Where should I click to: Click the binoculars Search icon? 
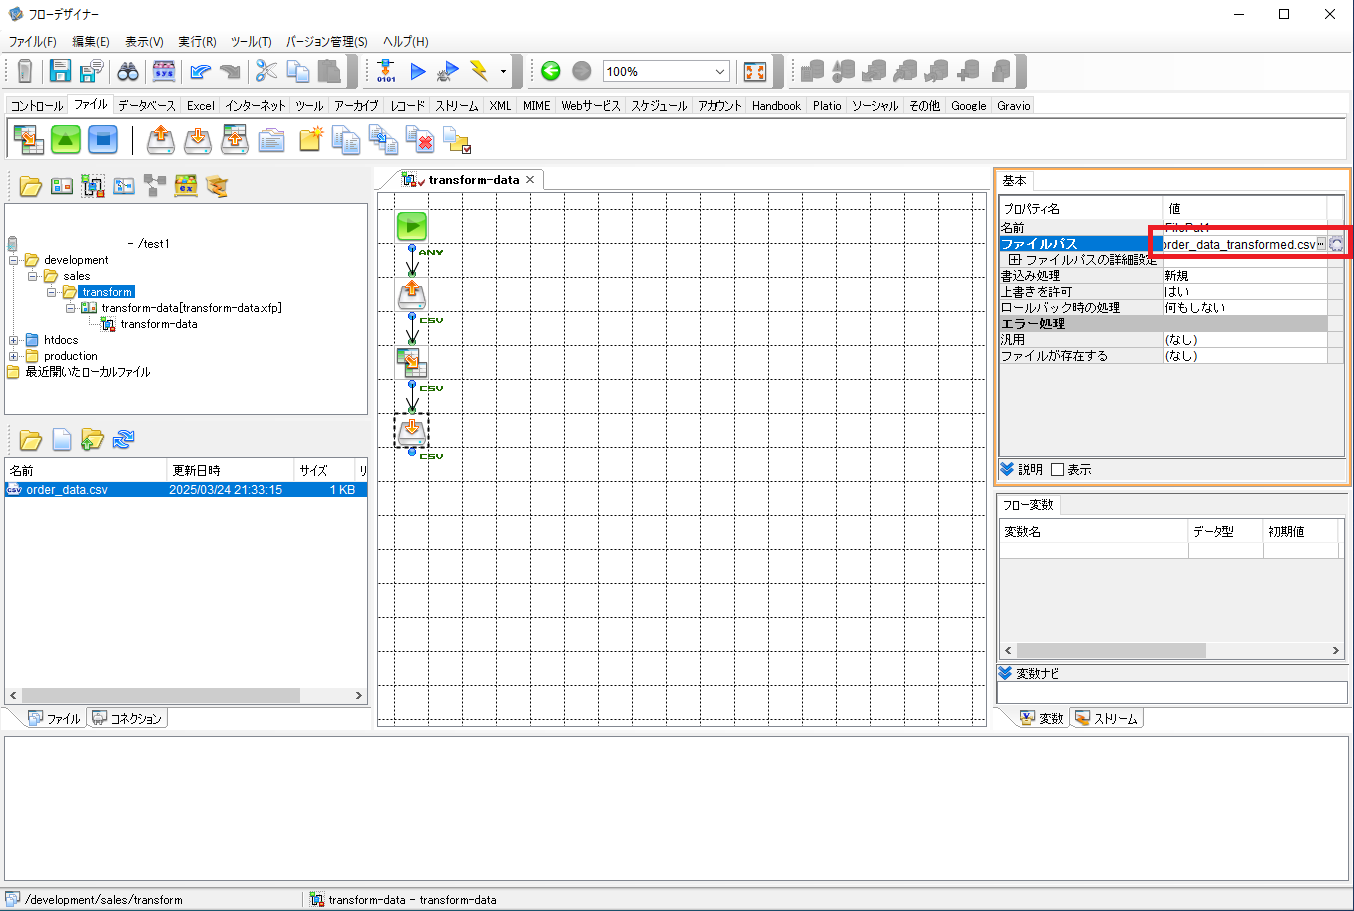[x=128, y=71]
